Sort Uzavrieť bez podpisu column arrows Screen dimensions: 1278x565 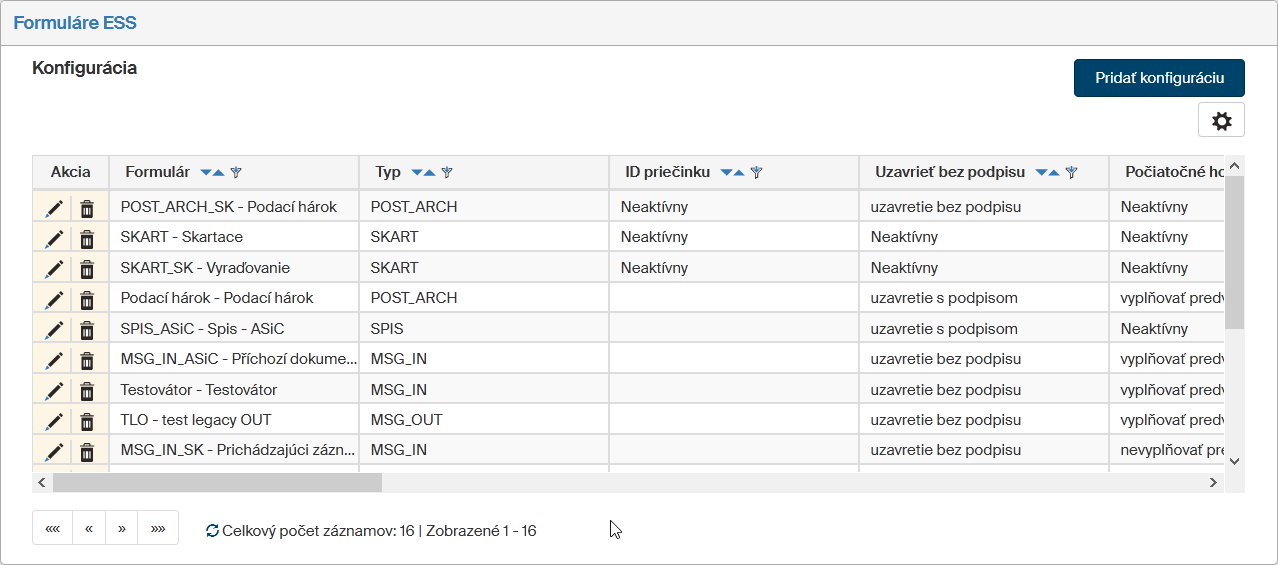click(x=1047, y=173)
